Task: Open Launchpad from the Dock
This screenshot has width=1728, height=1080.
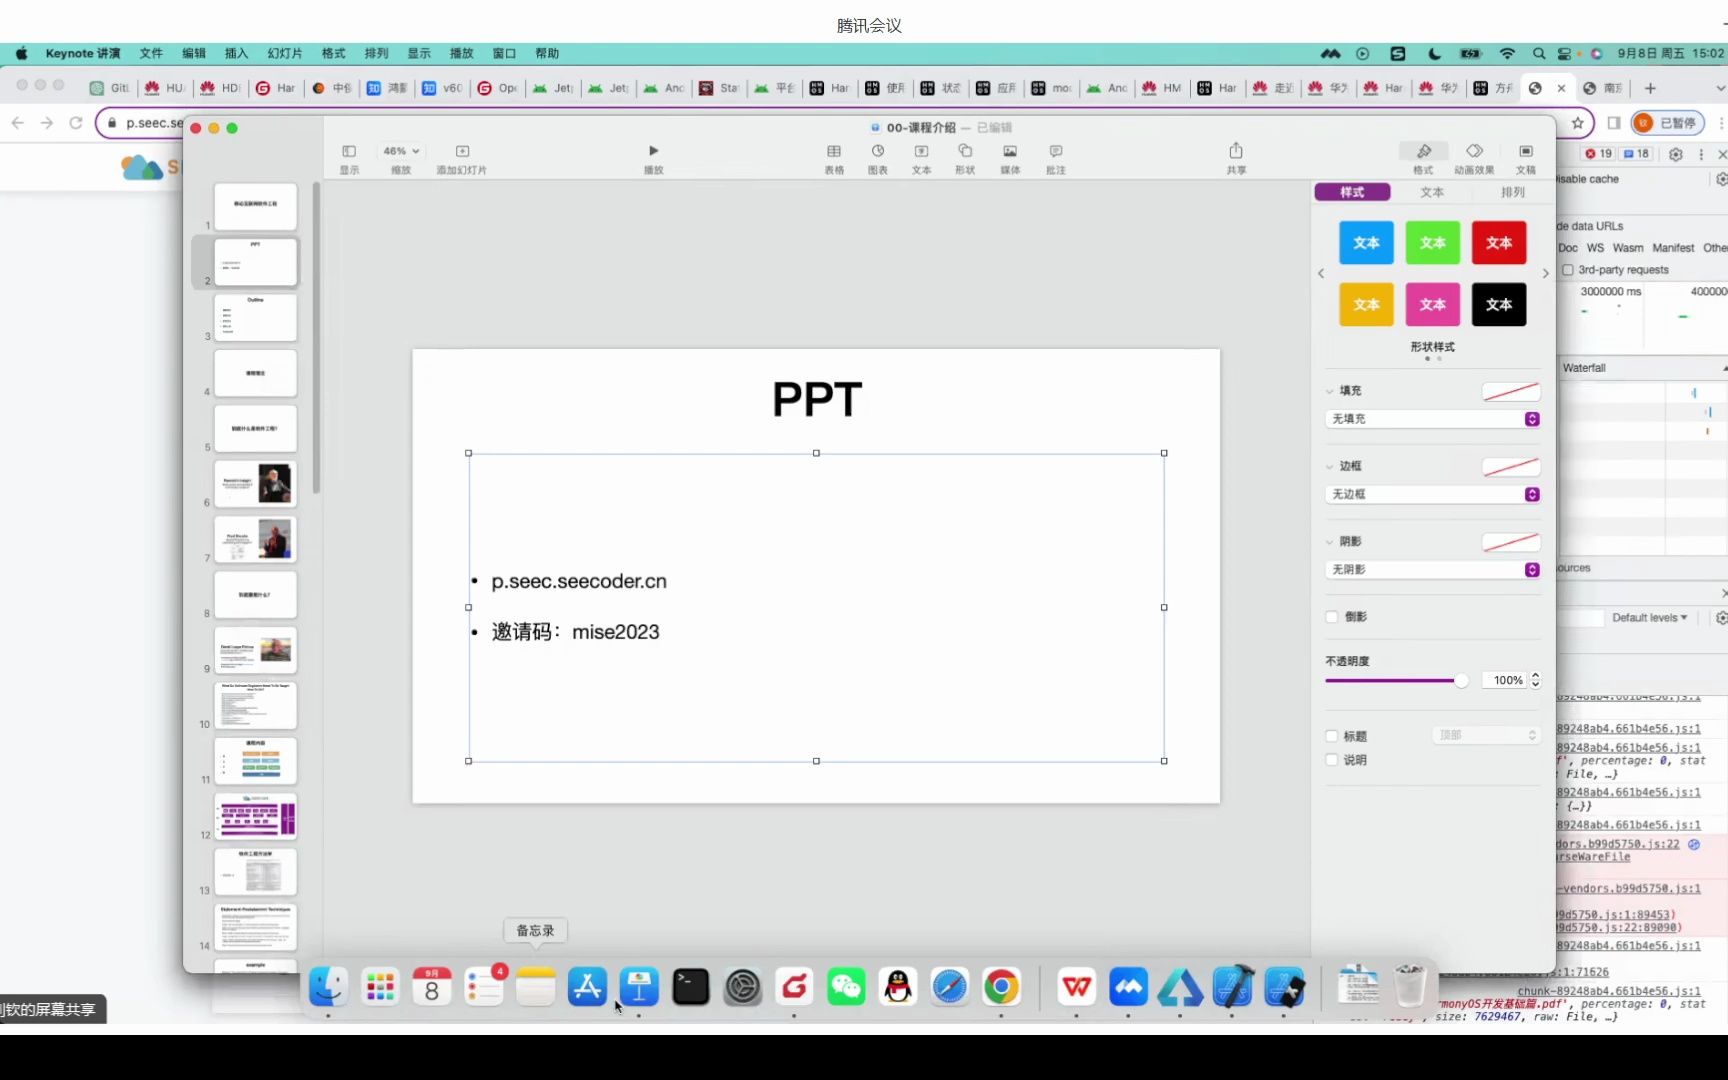Action: pos(380,987)
